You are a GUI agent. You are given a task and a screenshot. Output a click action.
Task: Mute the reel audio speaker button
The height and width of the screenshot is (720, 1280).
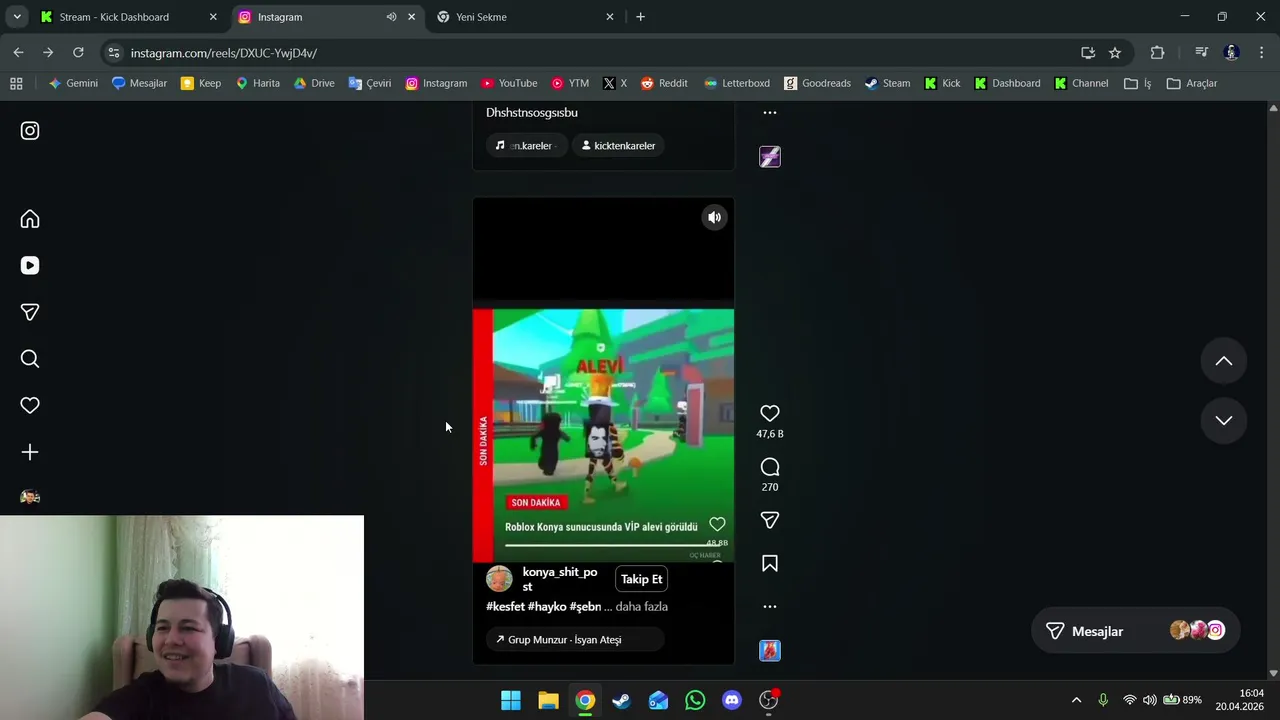(714, 217)
